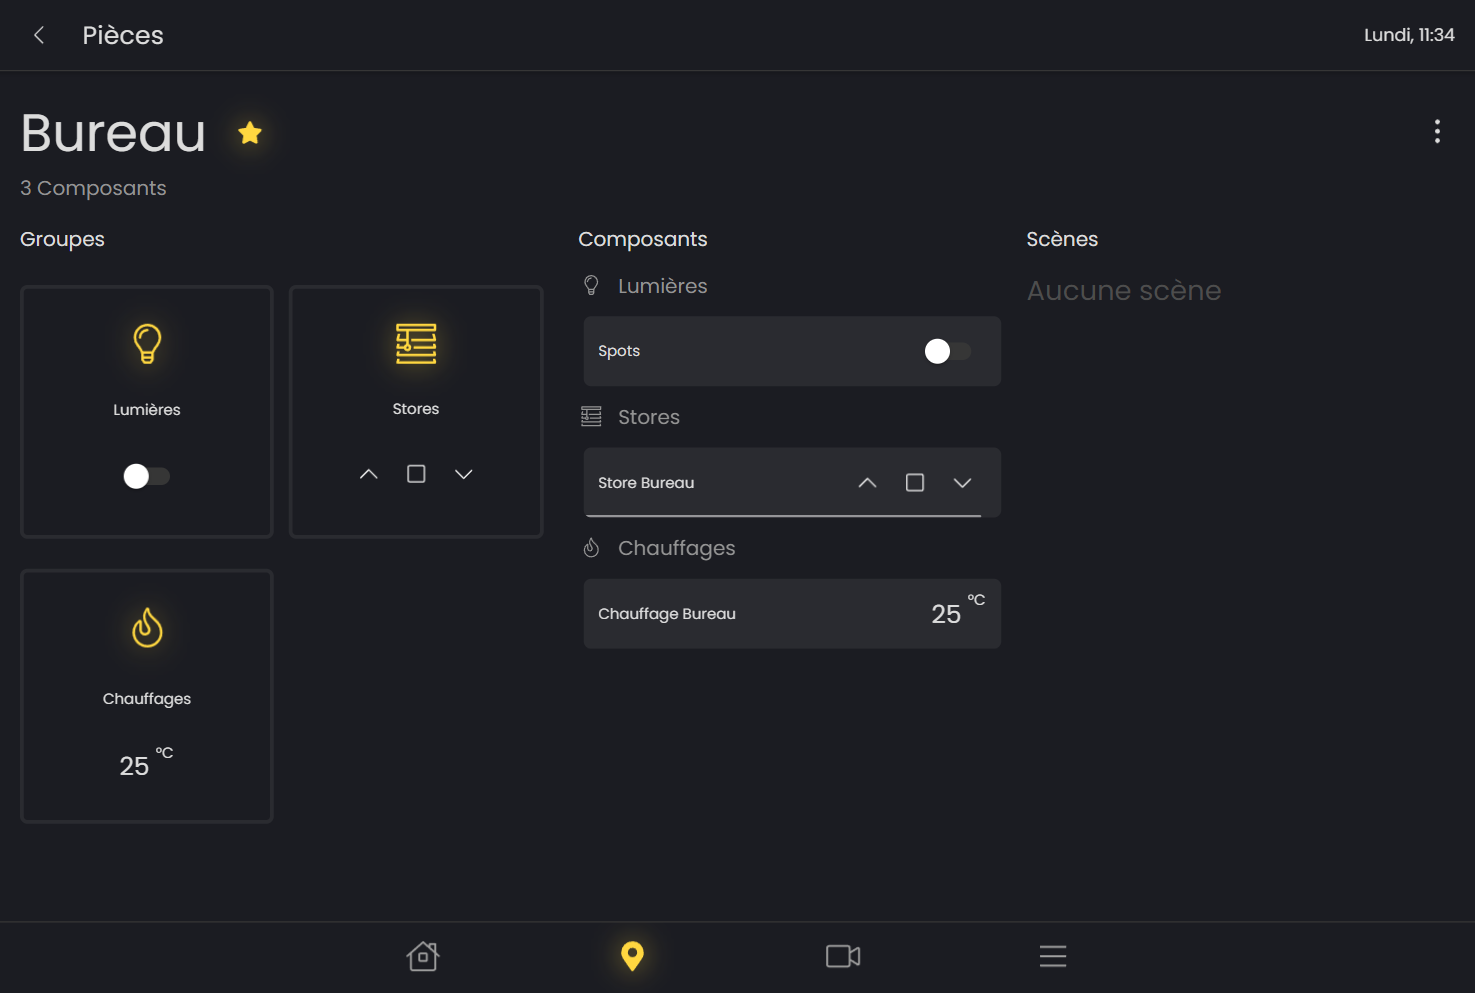Stop blinds in the Stores group card

point(416,474)
